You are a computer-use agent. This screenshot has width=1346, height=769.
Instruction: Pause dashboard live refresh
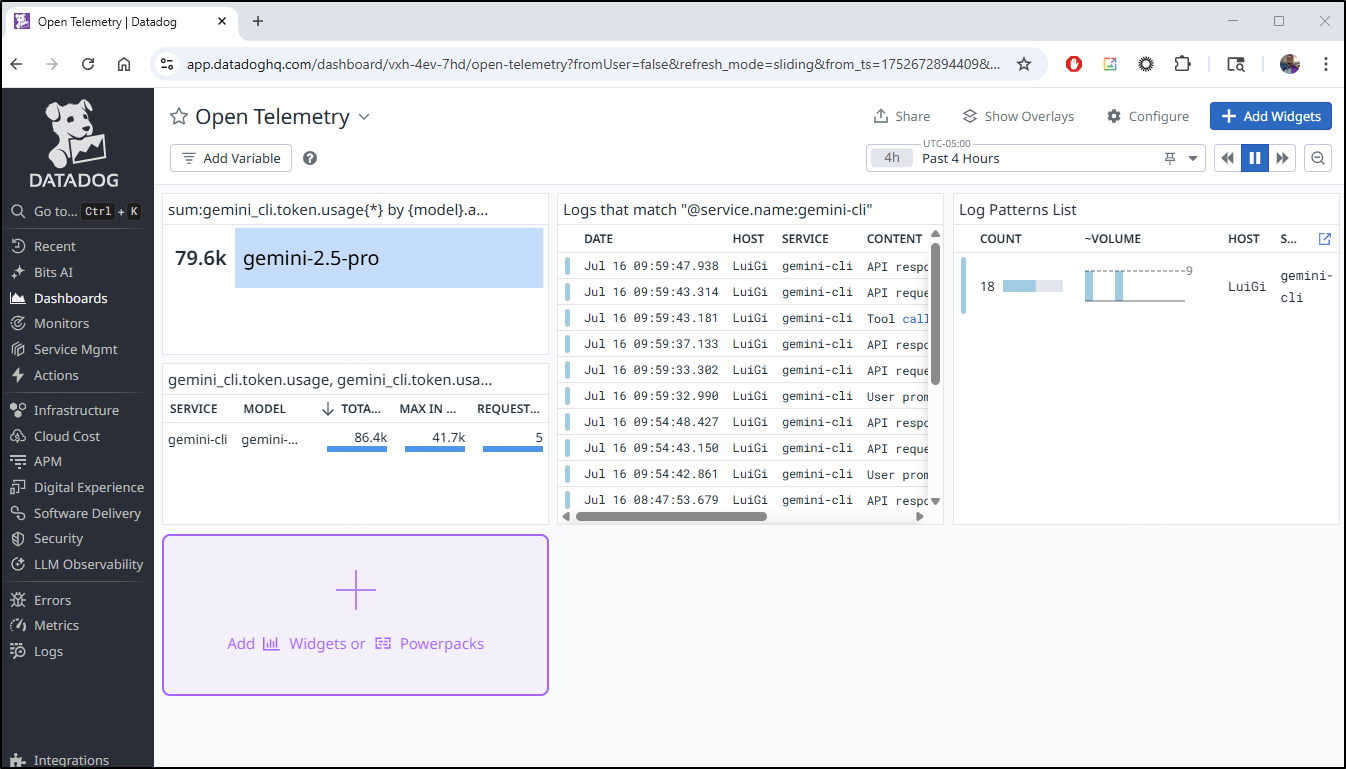[x=1255, y=158]
